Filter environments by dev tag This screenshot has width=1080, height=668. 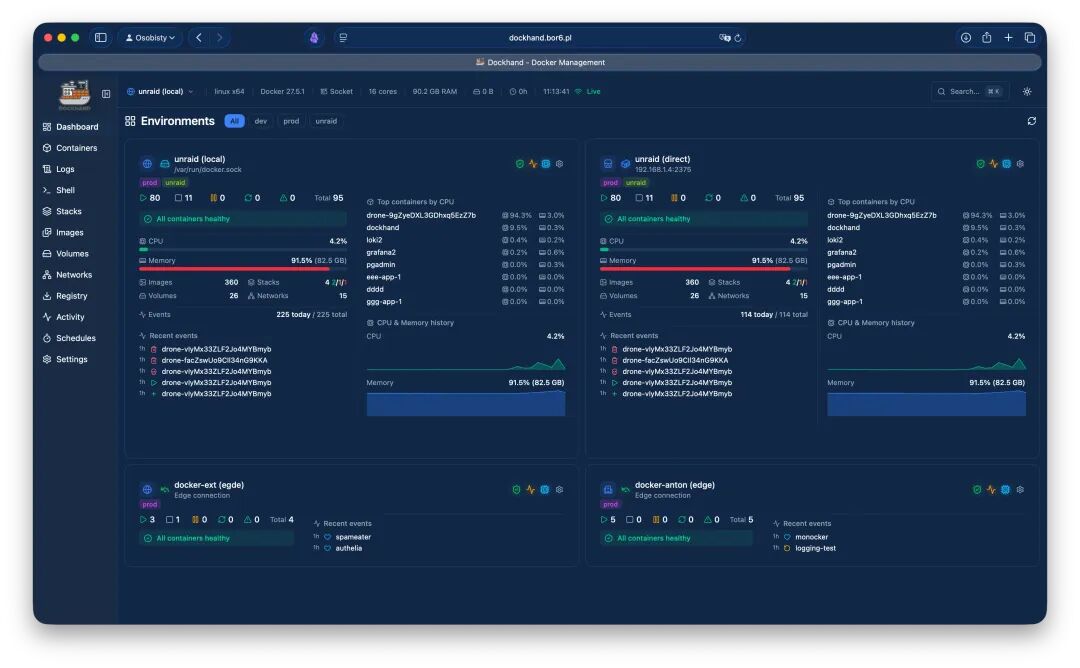(260, 121)
